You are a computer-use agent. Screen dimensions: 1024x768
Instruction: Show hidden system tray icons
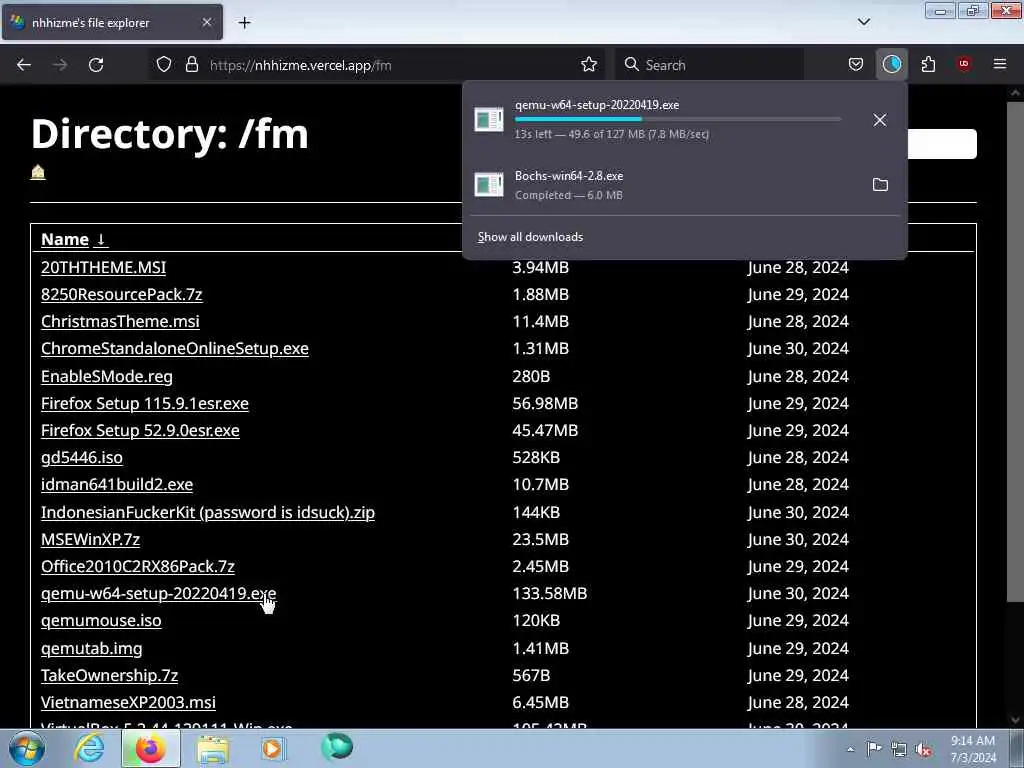850,749
